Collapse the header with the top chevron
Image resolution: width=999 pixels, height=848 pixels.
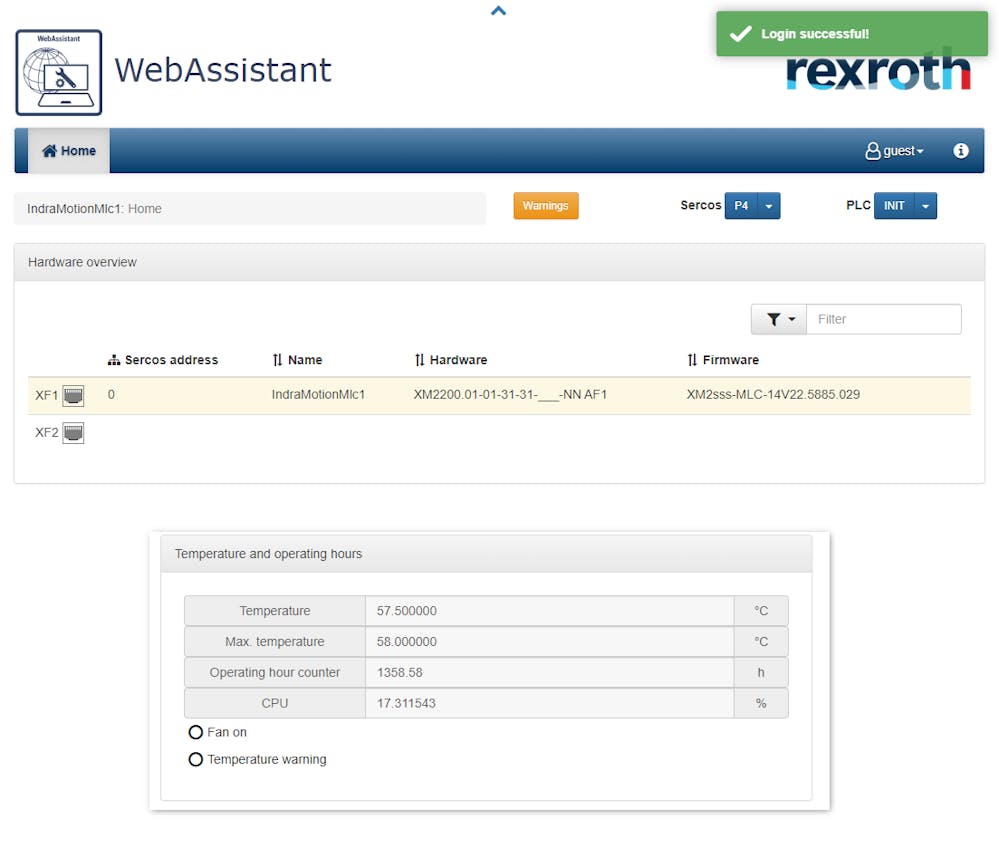tap(498, 11)
